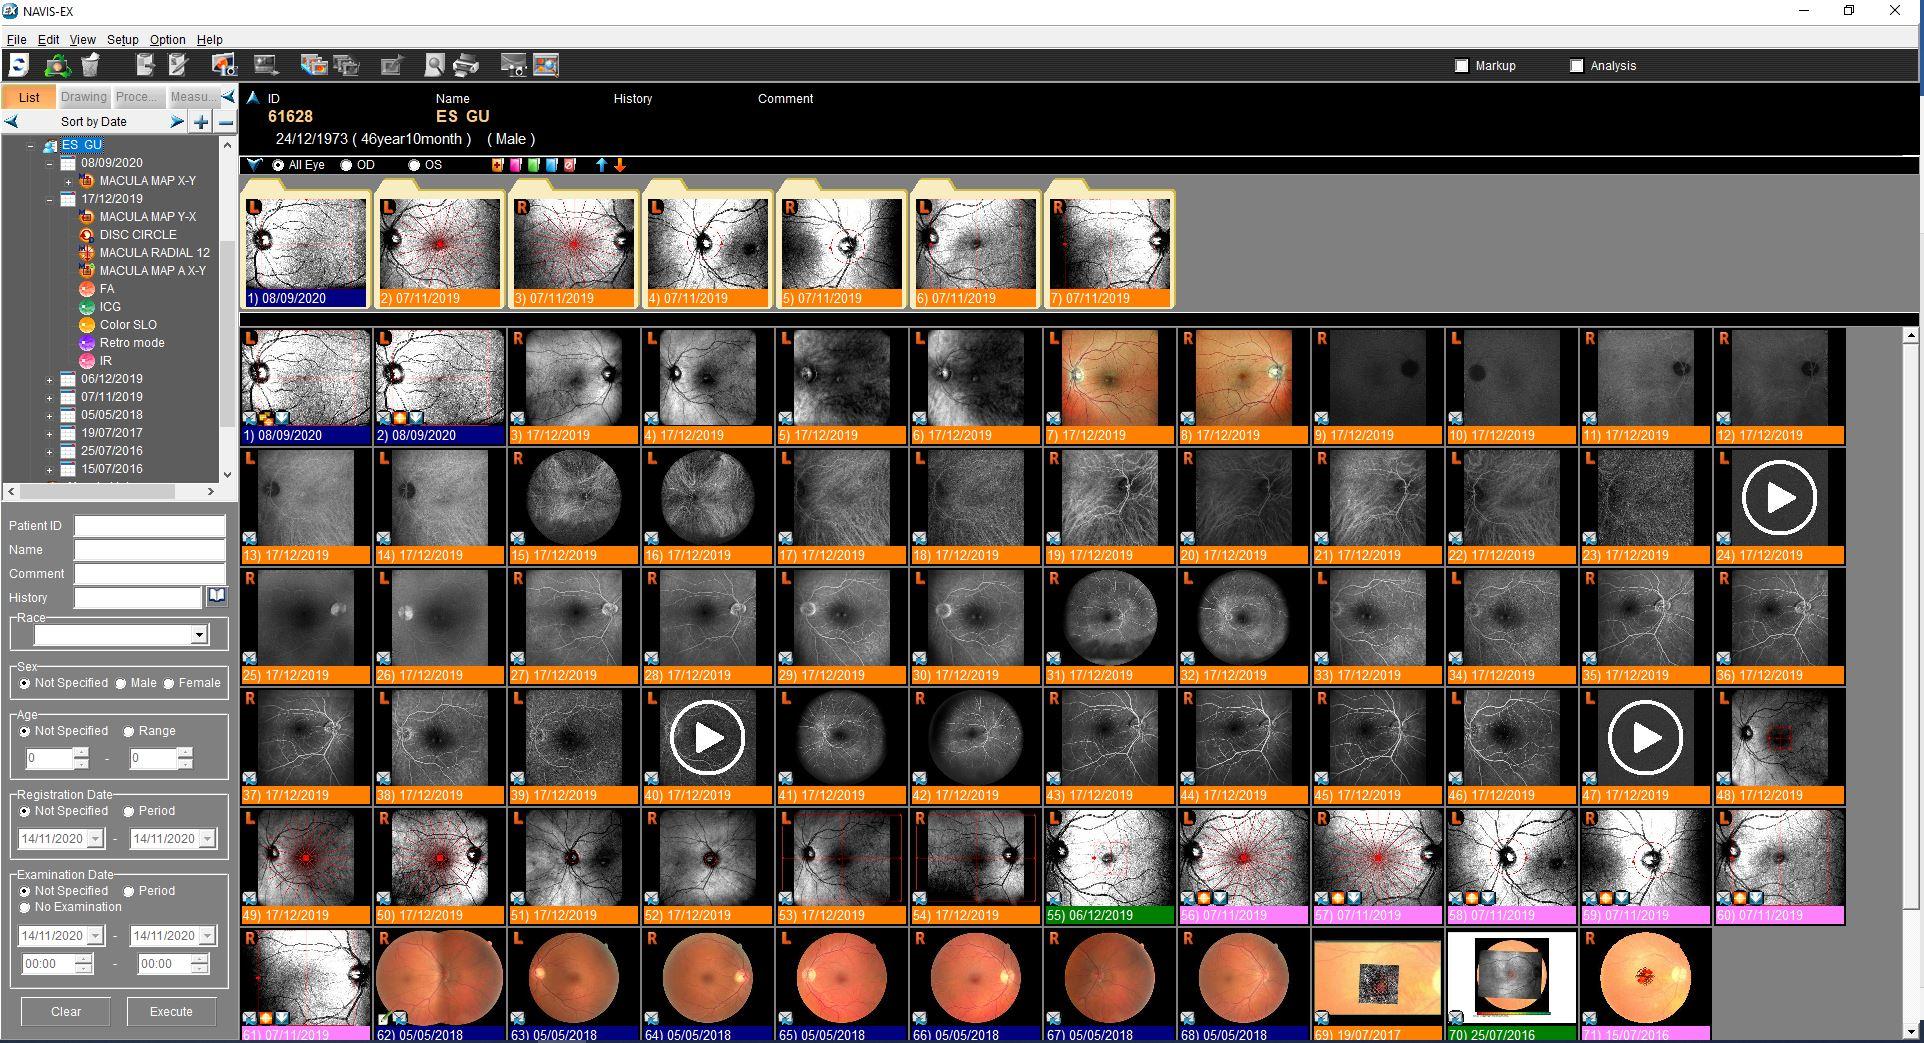This screenshot has height=1043, width=1924.
Task: Click the trash can delete icon
Action: coord(90,66)
